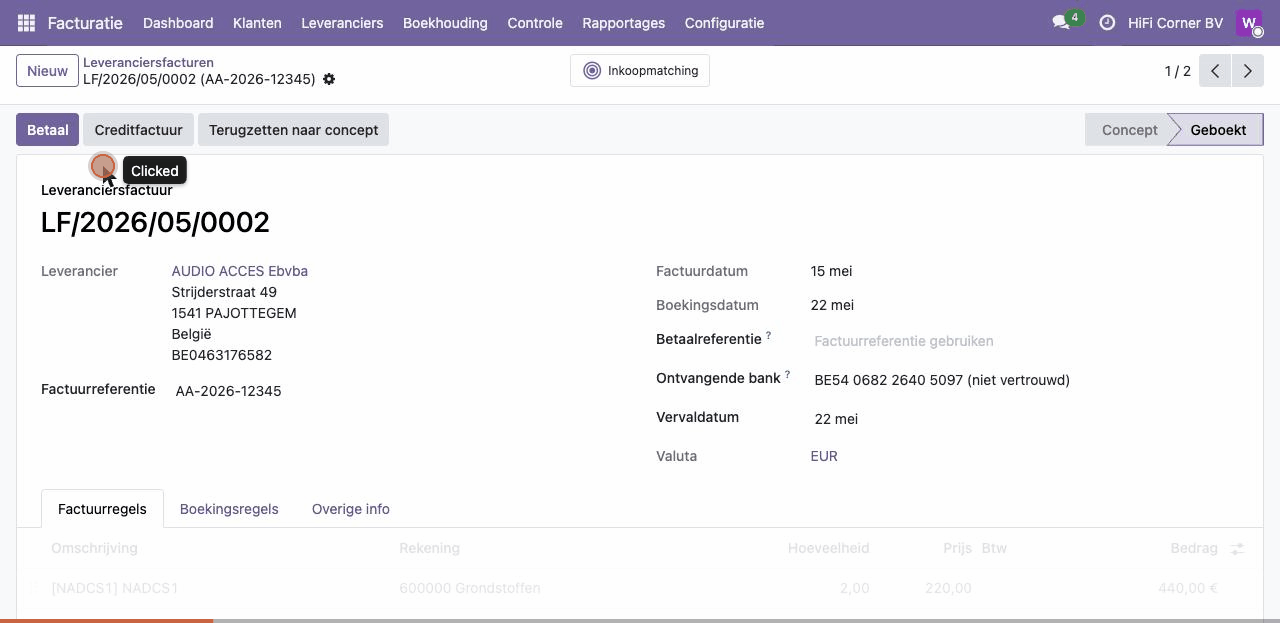Image resolution: width=1280 pixels, height=623 pixels.
Task: Go to next record arrow
Action: click(x=1247, y=71)
